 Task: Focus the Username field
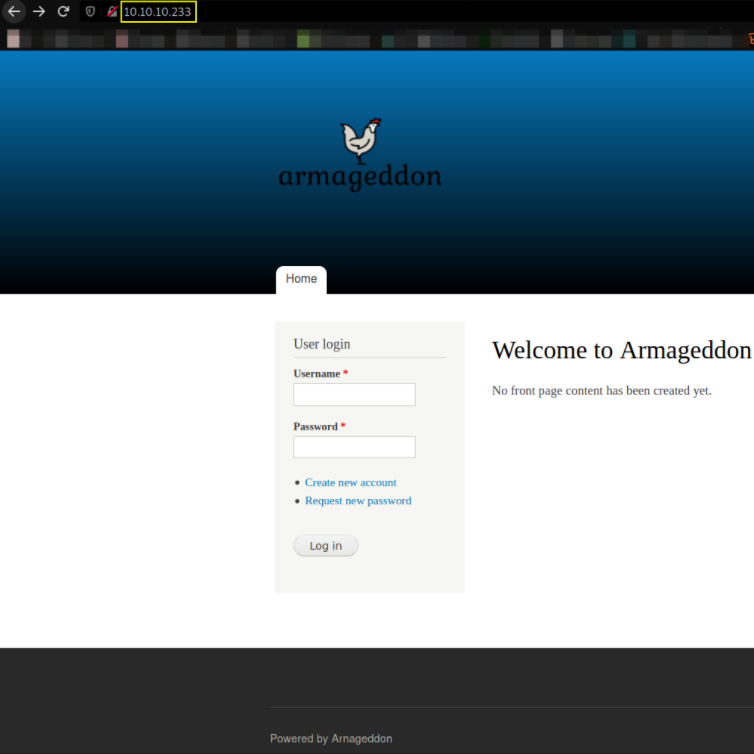[354, 394]
